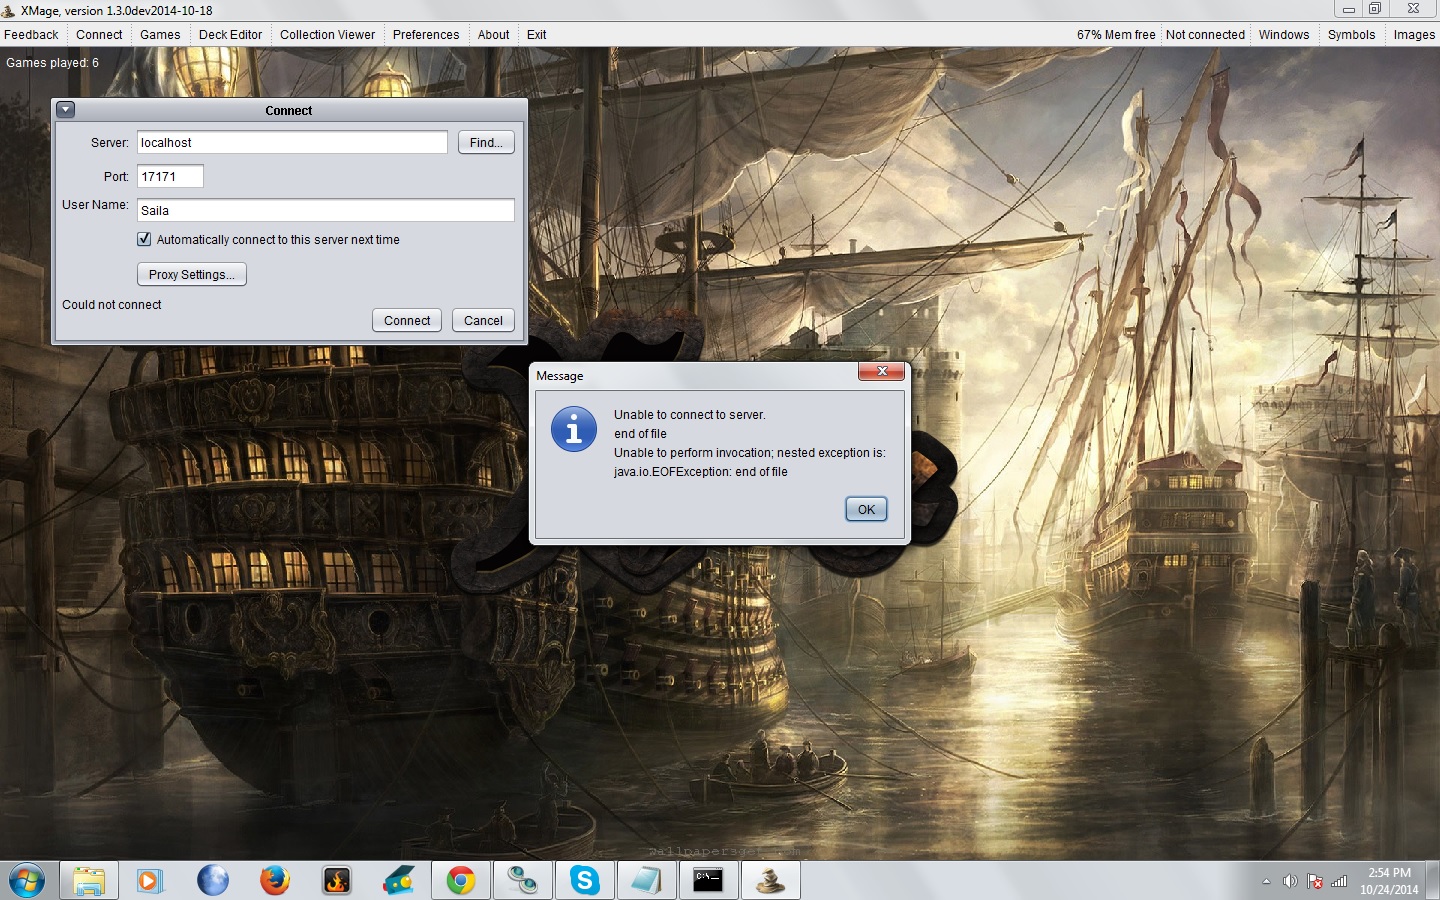This screenshot has height=900, width=1440.
Task: Open Preferences from the menu bar
Action: tap(426, 34)
